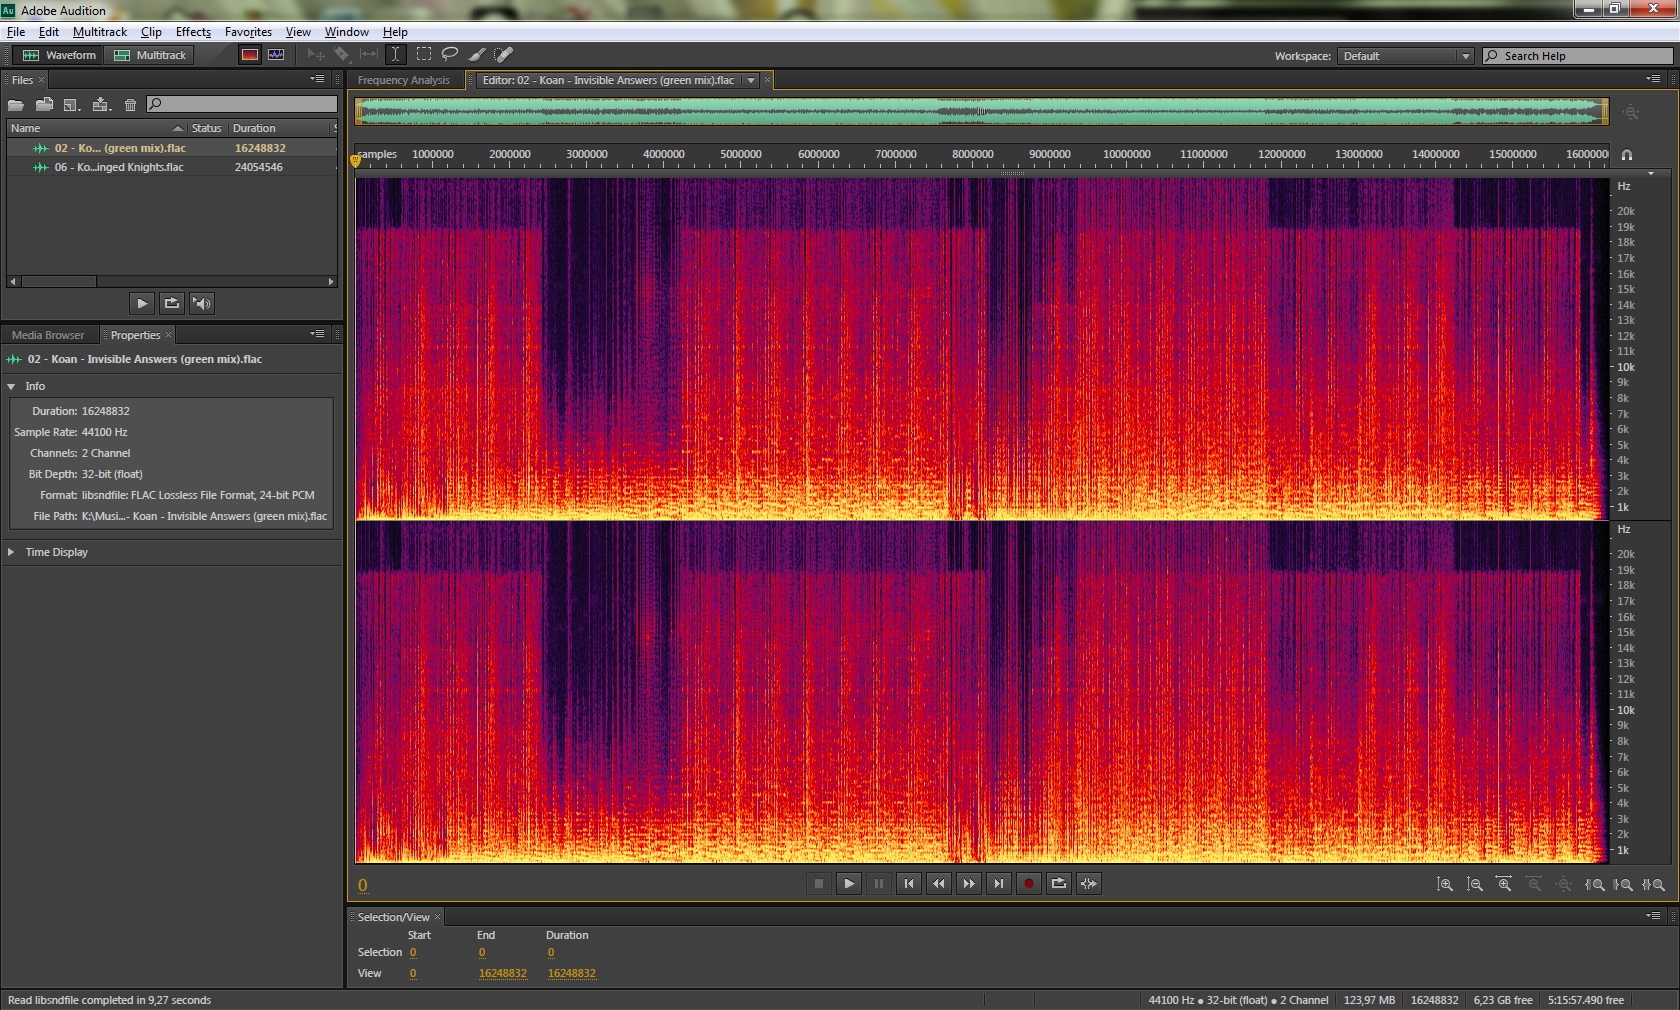Zoom in at out point
This screenshot has height=1010, width=1680.
pyautogui.click(x=1624, y=884)
